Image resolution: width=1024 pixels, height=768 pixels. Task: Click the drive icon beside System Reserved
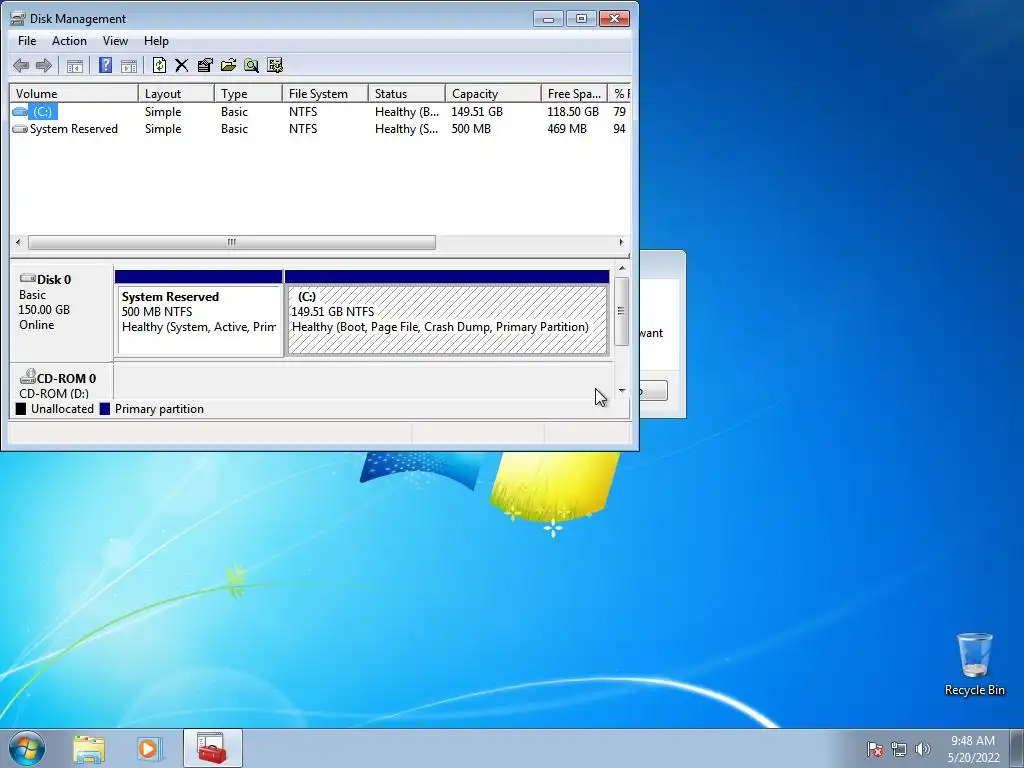(x=20, y=129)
